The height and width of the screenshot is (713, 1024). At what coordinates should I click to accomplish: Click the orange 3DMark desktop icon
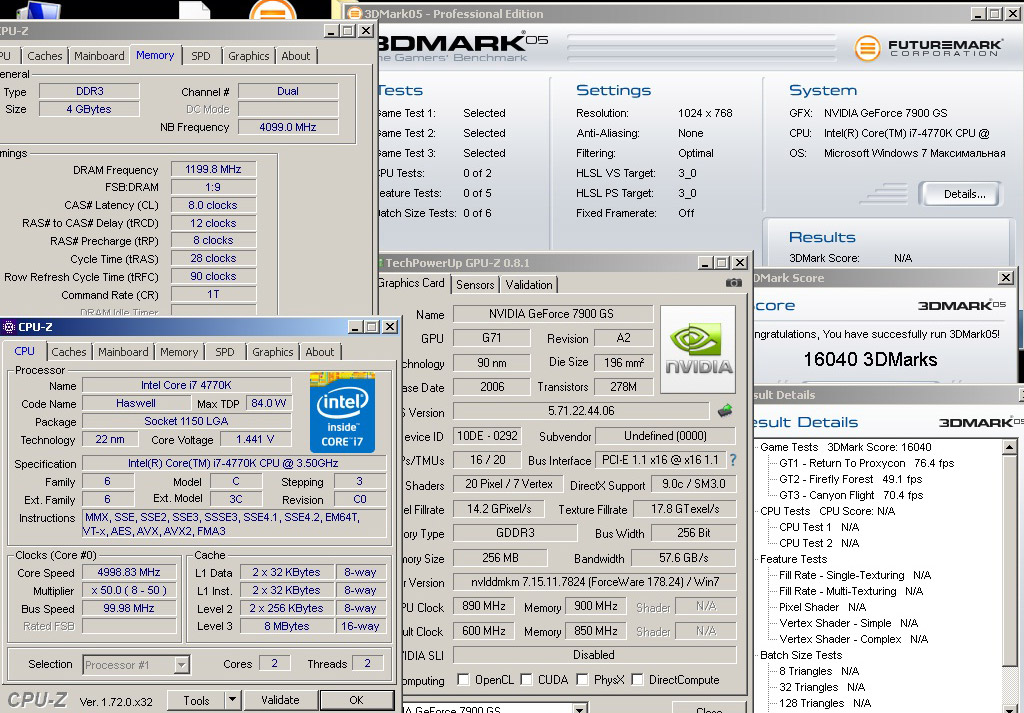(271, 11)
